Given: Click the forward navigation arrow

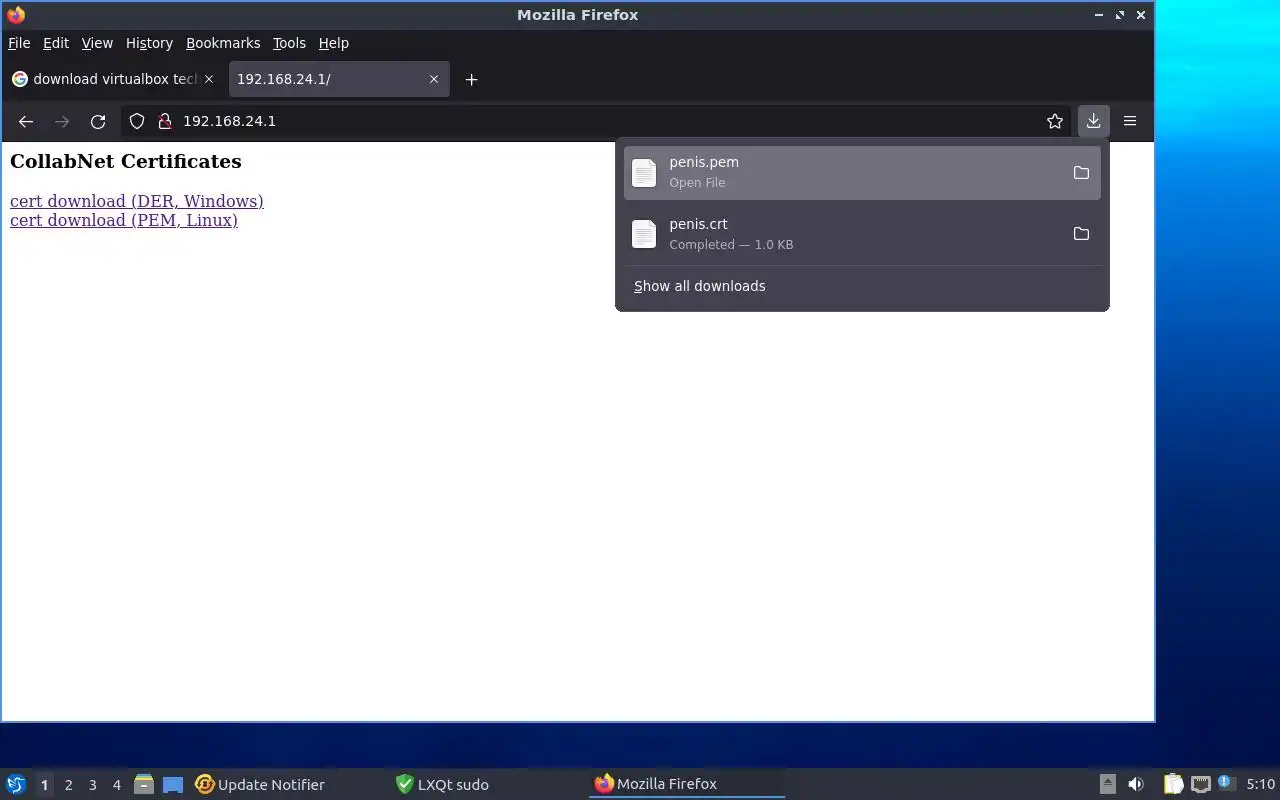Looking at the screenshot, I should [62, 121].
